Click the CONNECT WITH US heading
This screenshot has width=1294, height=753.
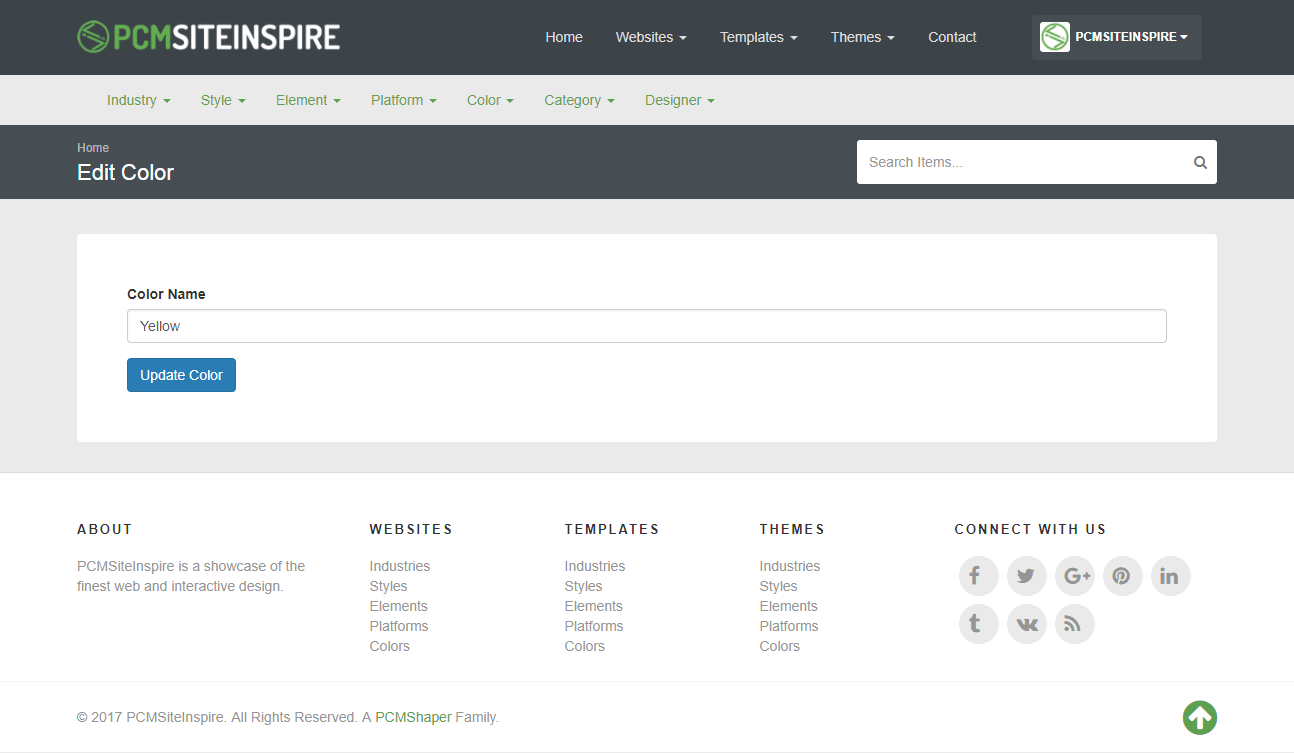[1030, 529]
